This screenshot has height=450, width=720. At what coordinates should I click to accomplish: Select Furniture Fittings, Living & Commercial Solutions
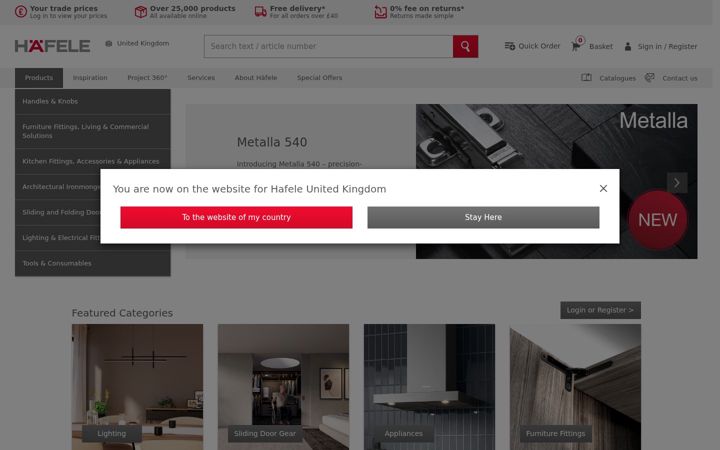[93, 131]
